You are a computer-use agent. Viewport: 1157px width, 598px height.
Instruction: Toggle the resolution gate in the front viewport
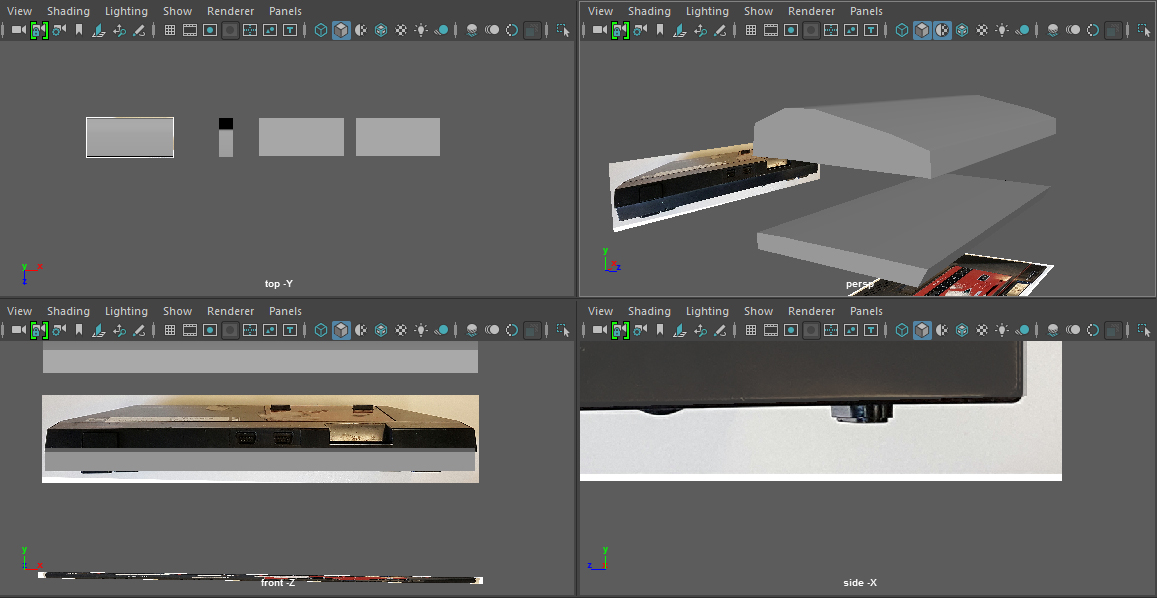click(210, 330)
